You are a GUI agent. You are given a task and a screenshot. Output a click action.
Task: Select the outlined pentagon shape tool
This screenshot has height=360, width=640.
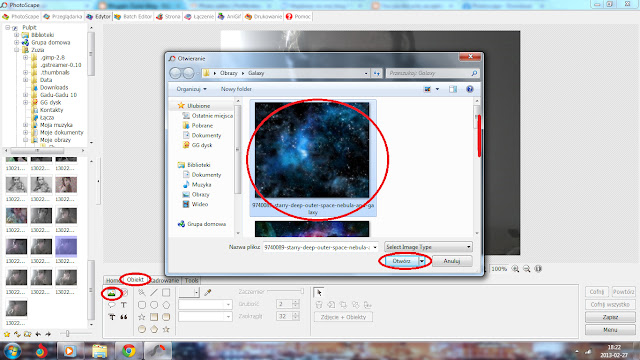point(166,304)
